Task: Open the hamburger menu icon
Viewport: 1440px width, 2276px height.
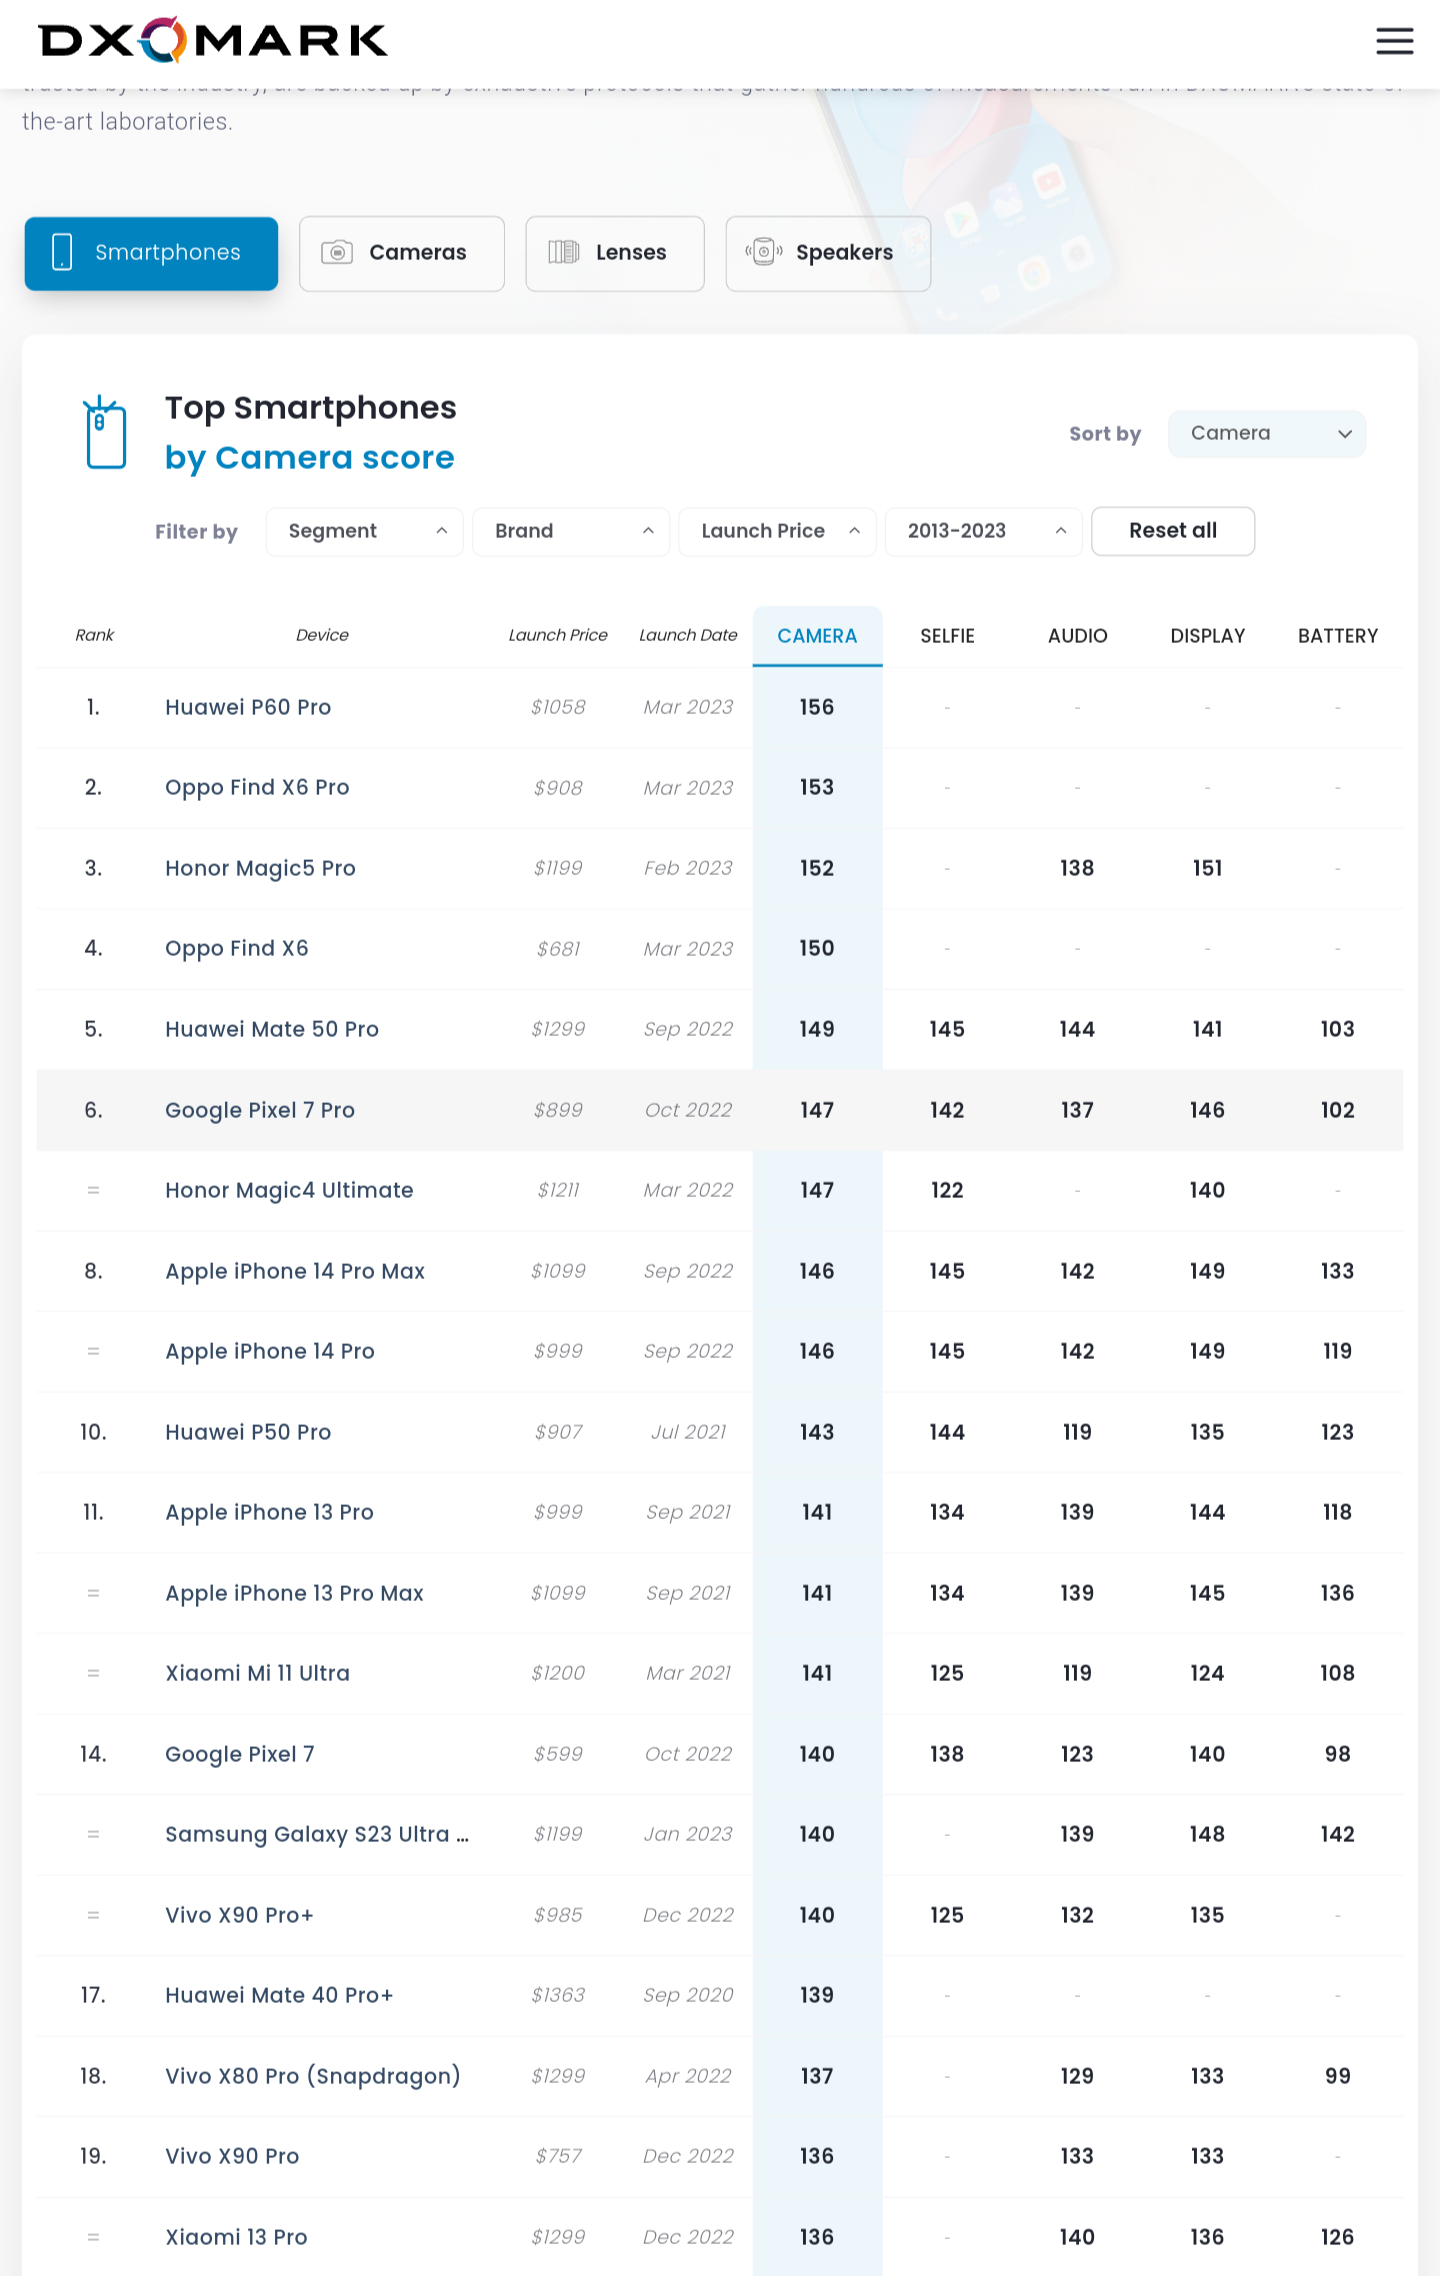Action: click(x=1394, y=41)
